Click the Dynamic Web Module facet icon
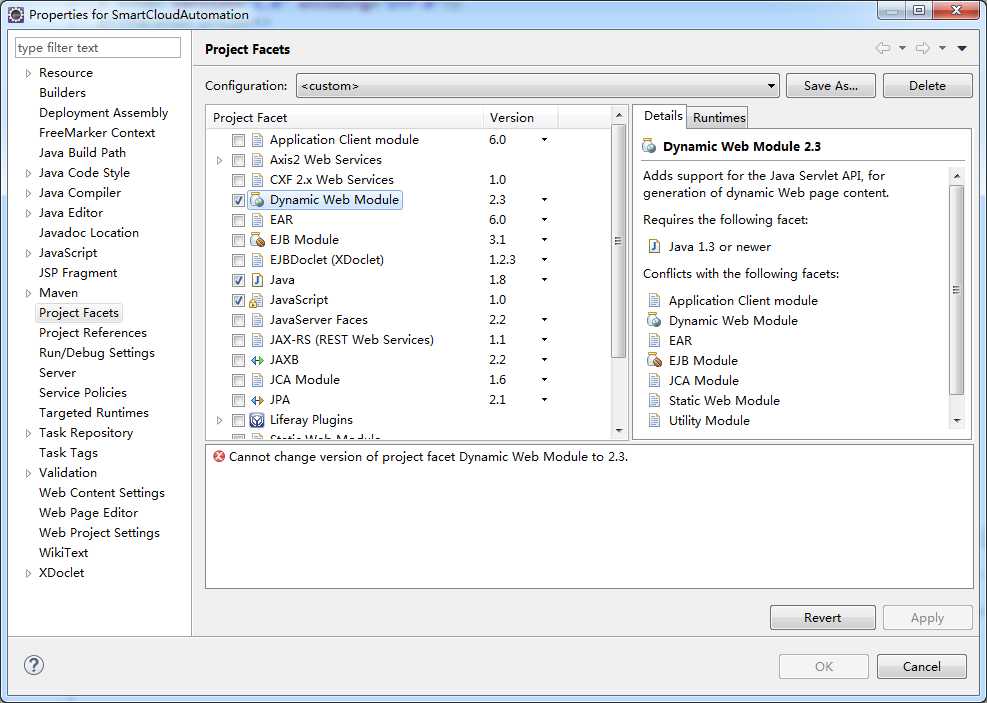The image size is (987, 703). pyautogui.click(x=257, y=200)
